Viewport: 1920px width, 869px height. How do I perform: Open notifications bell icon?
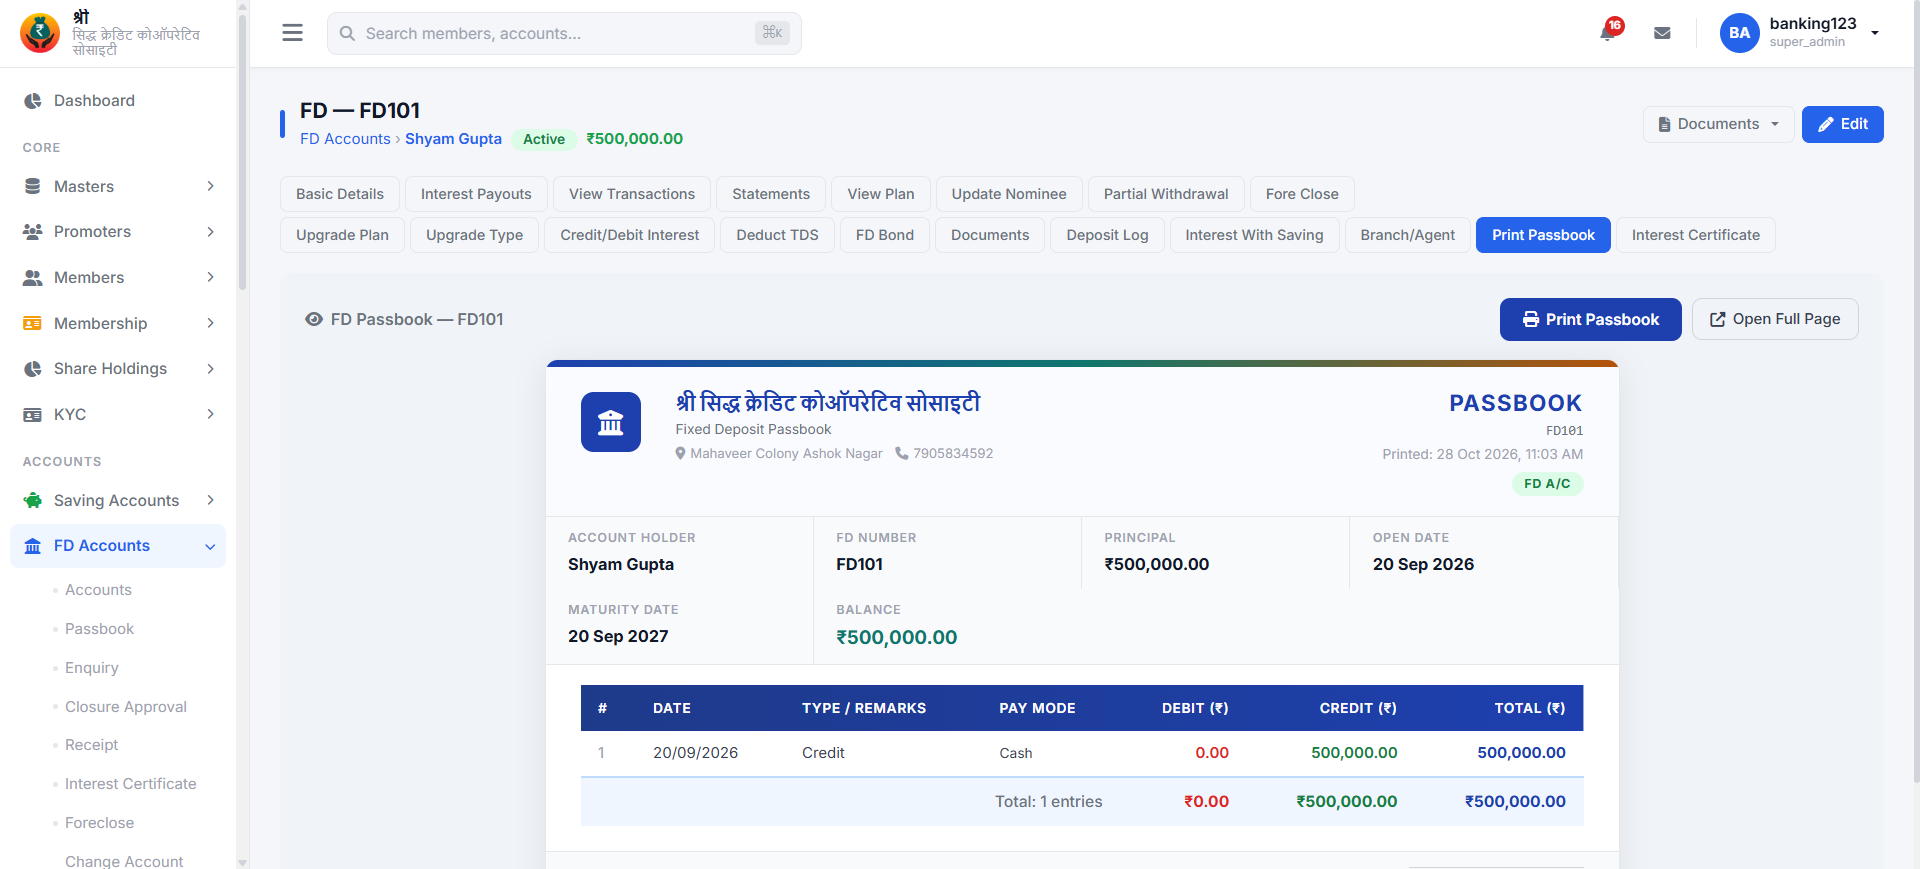[x=1608, y=32]
